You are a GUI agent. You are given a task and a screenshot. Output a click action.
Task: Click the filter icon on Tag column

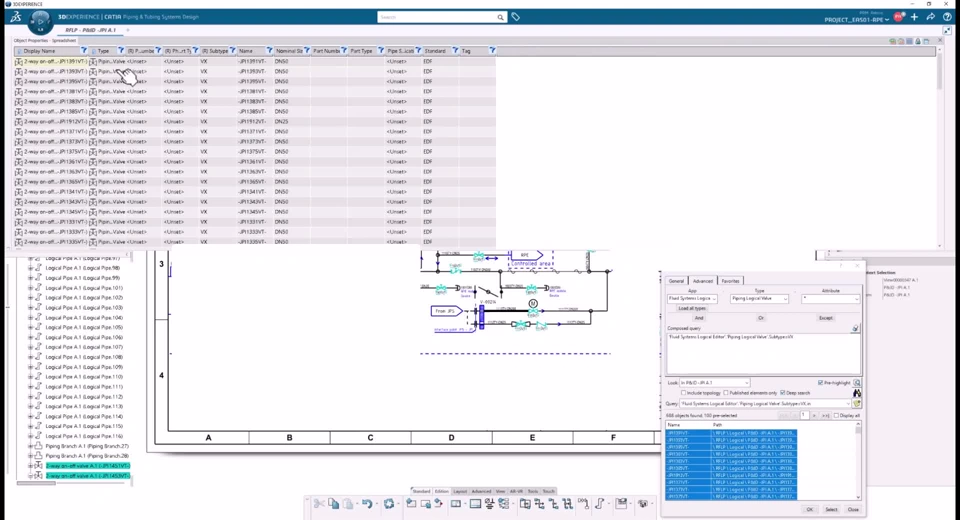coord(492,51)
